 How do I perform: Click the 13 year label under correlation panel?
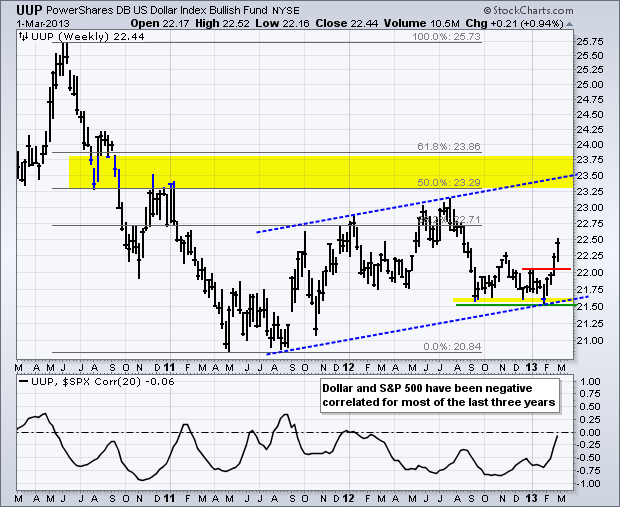[x=531, y=498]
